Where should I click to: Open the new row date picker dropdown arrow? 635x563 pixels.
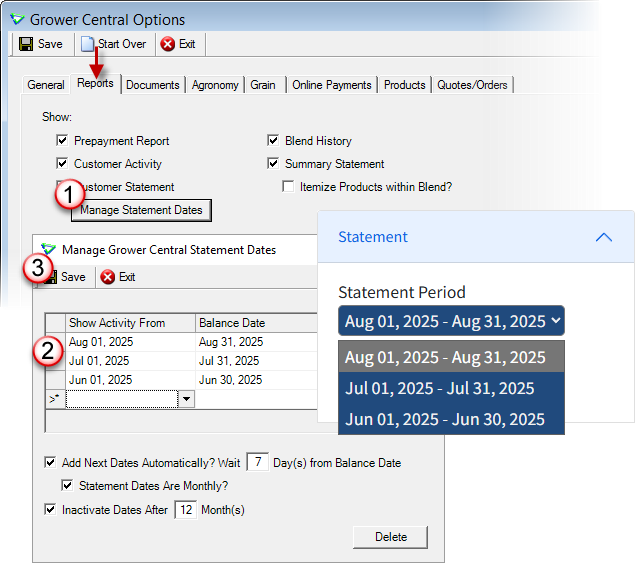coord(186,399)
